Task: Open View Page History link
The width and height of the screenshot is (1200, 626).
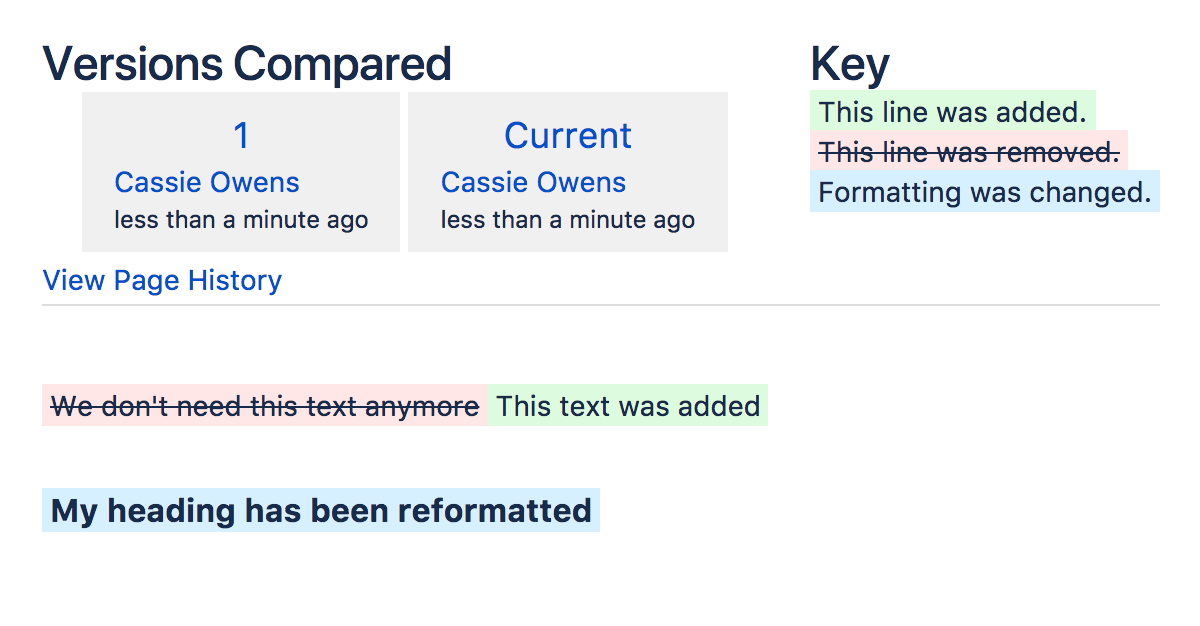Action: (162, 280)
